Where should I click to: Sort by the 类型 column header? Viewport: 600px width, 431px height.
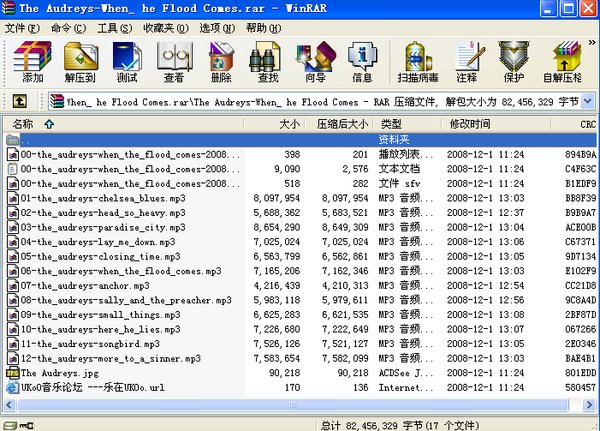pyautogui.click(x=408, y=124)
